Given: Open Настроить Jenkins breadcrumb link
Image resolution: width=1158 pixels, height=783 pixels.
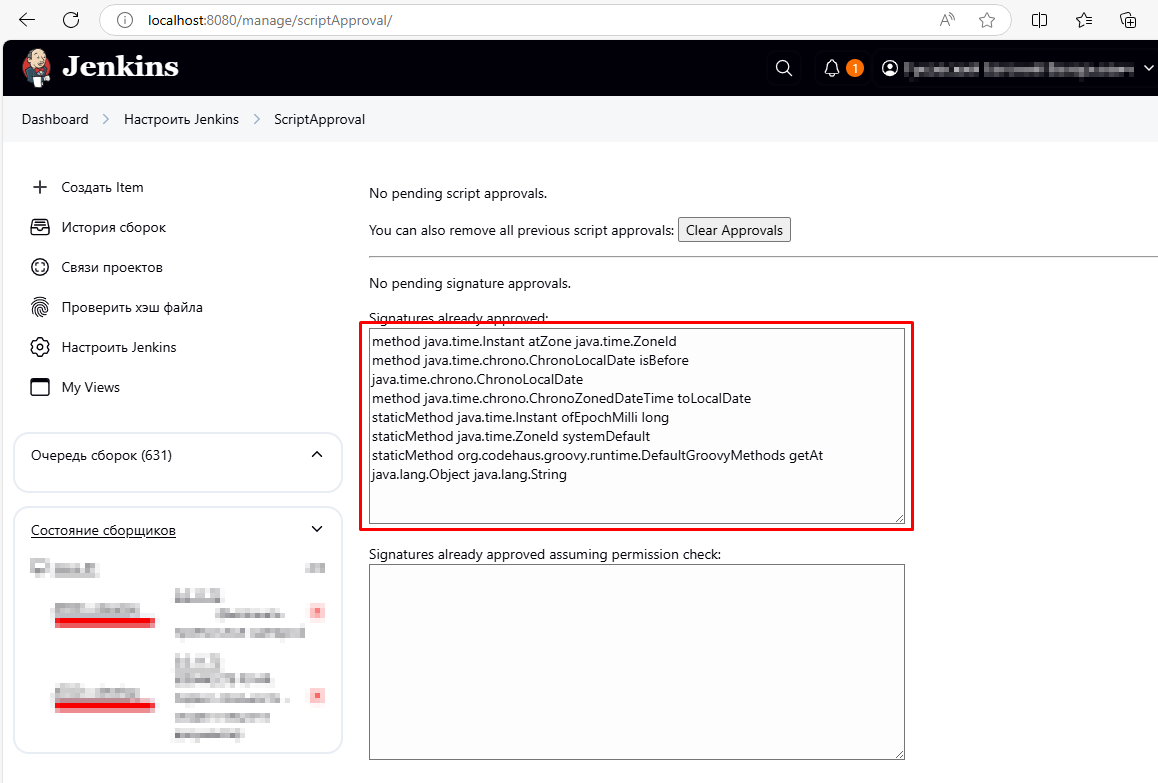Looking at the screenshot, I should click(181, 119).
